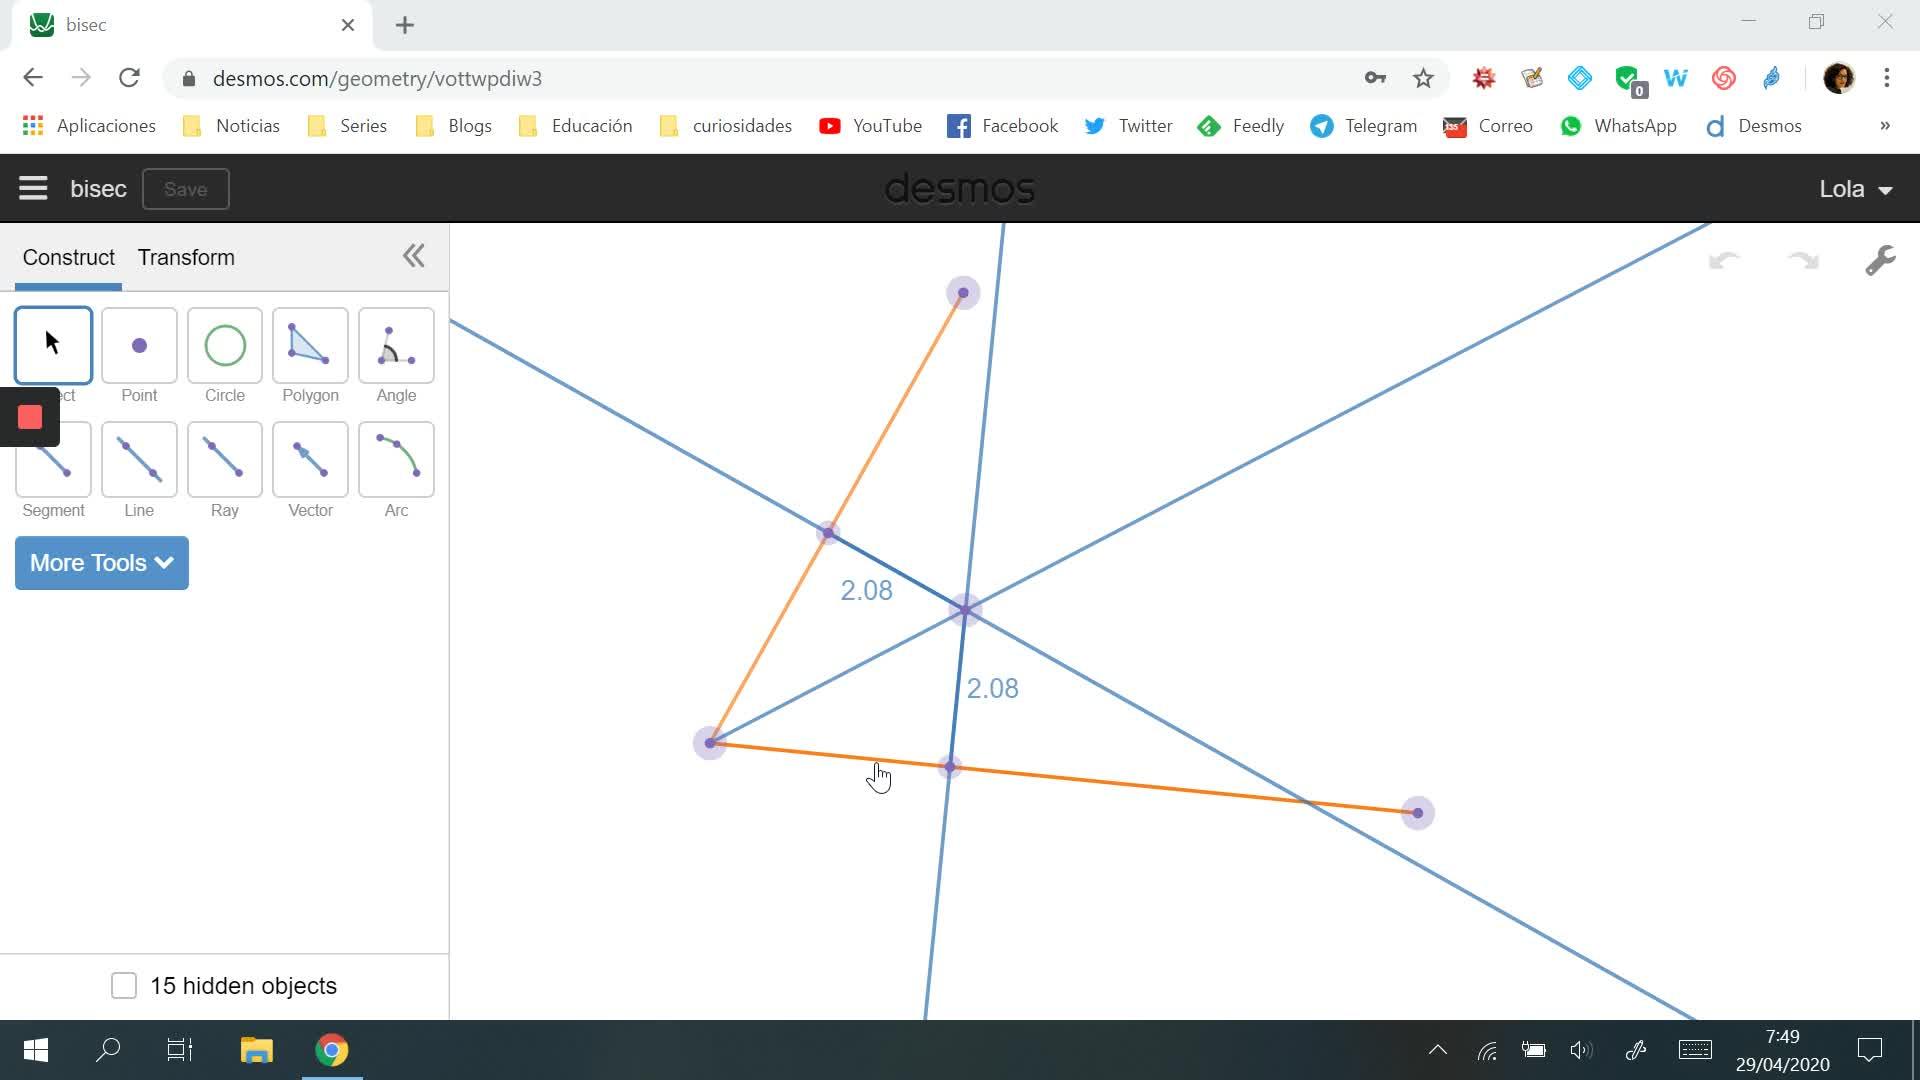Select the Arc tool

[396, 460]
